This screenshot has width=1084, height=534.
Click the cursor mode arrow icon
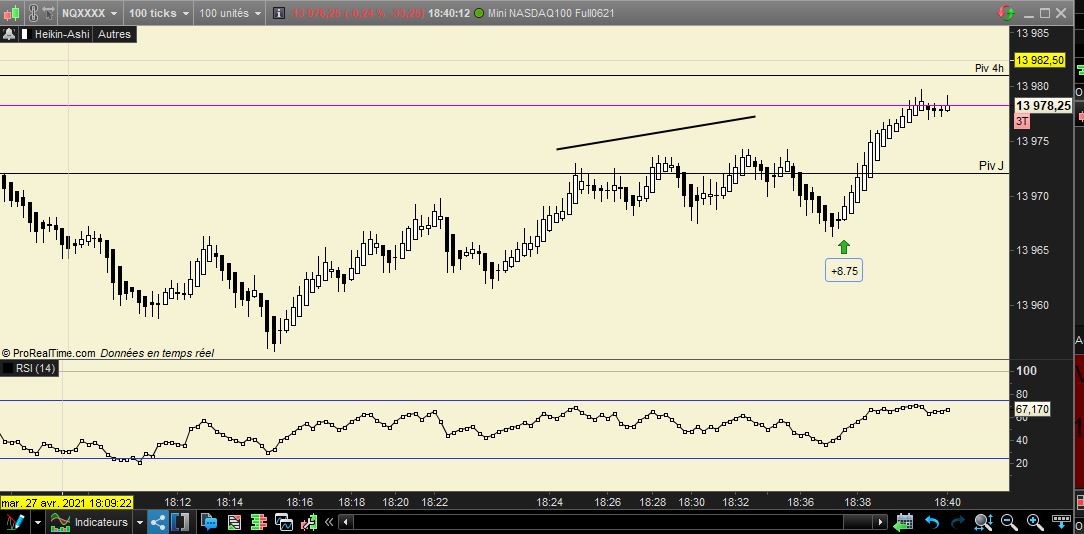(48, 13)
